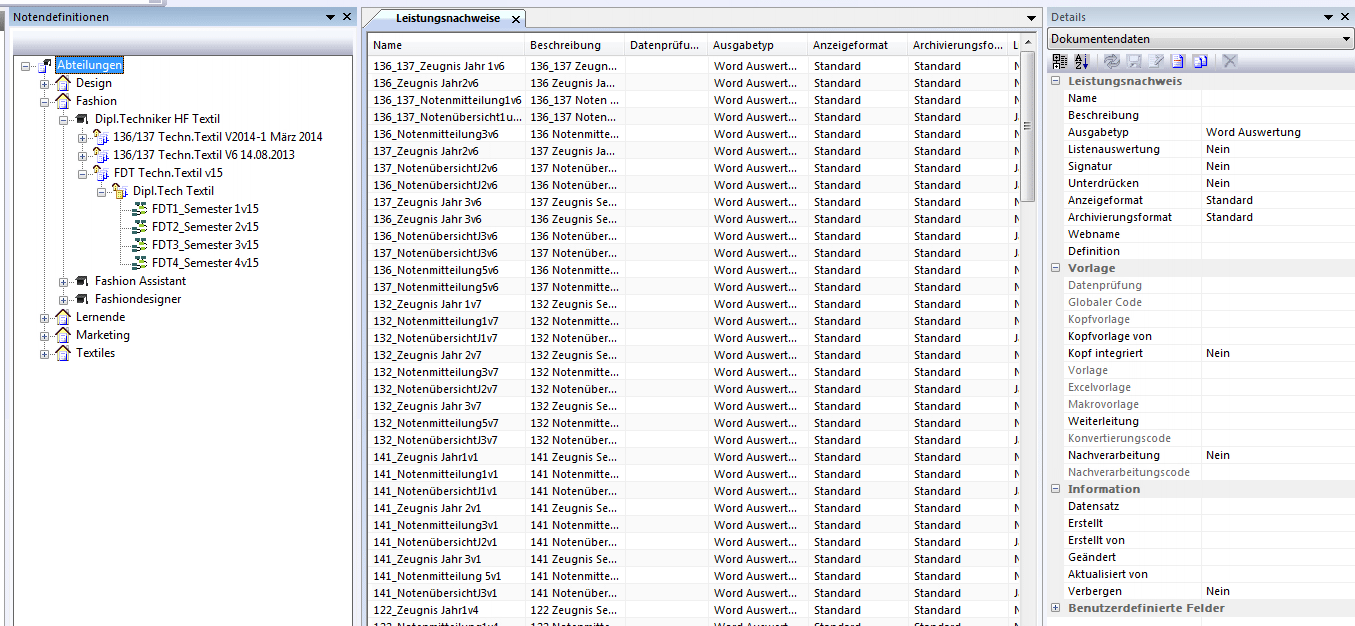Image resolution: width=1355 pixels, height=626 pixels.
Task: Click the alphabetical A-Z sort icon
Action: pyautogui.click(x=1081, y=61)
